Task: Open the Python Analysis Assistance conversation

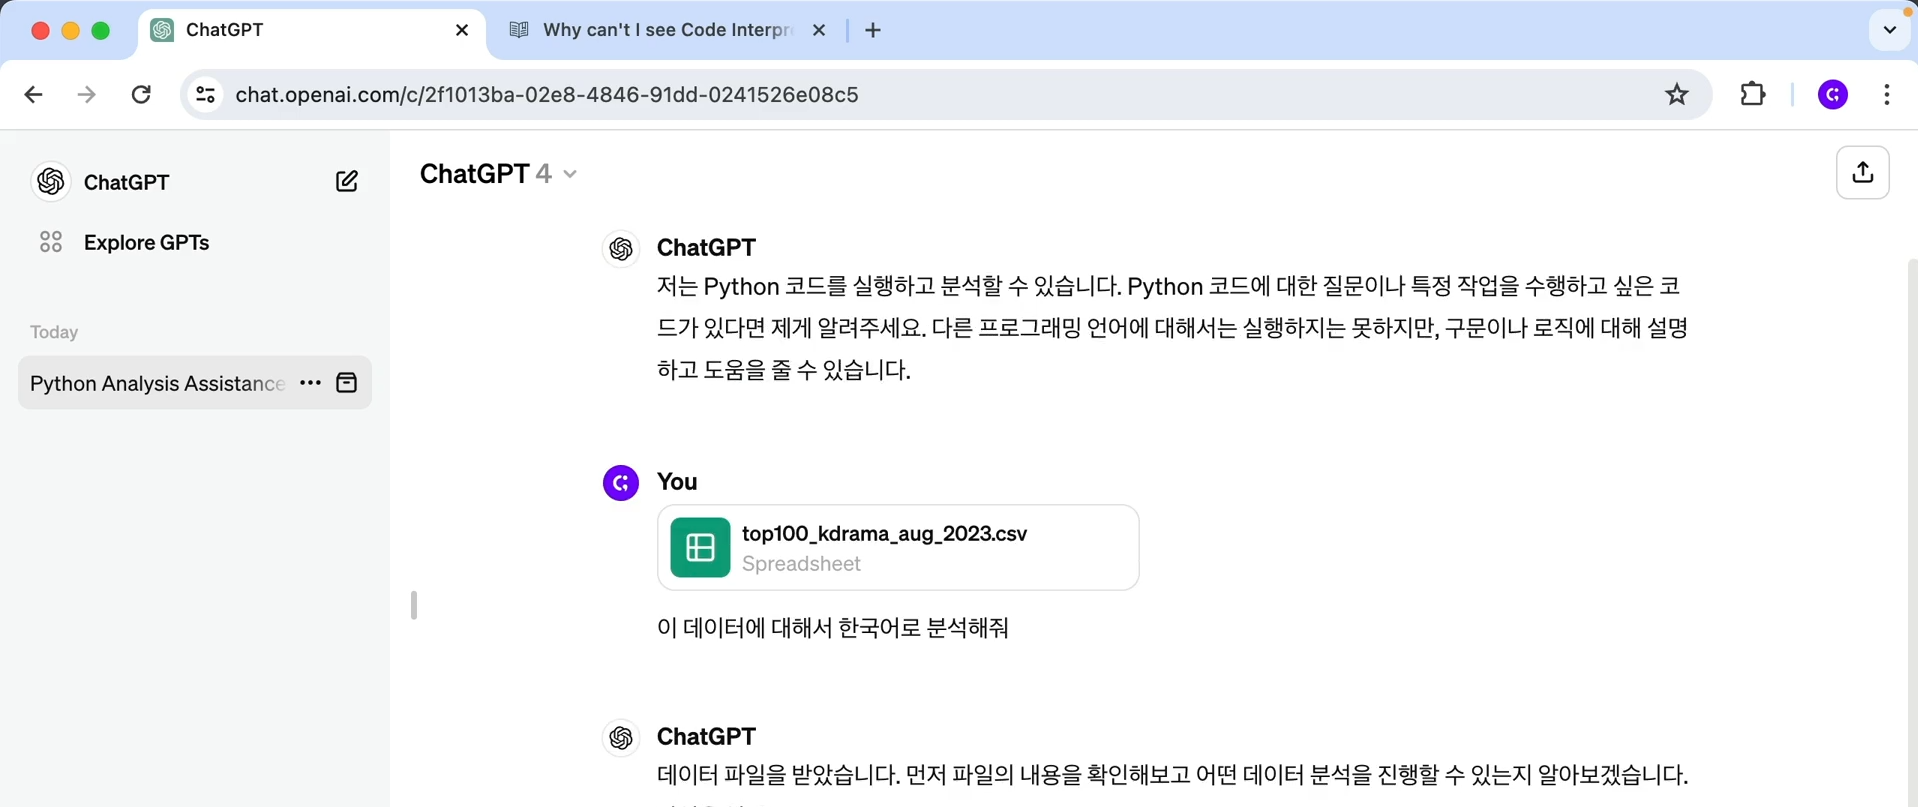Action: (157, 383)
